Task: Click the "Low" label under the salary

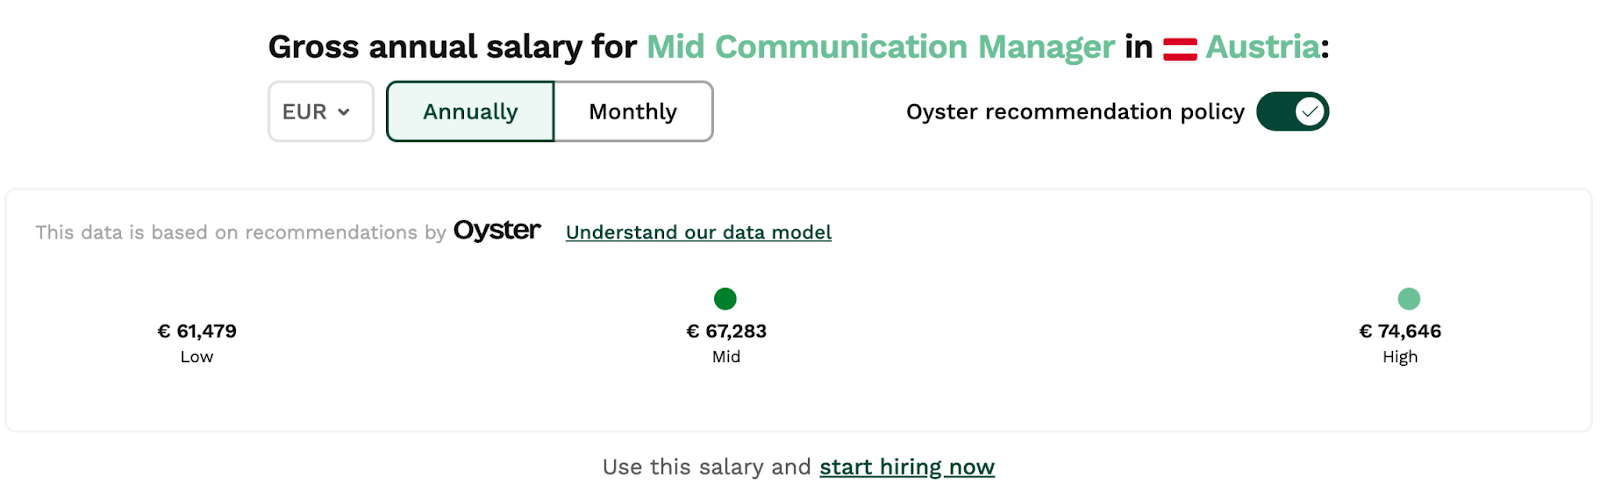Action: pos(197,357)
